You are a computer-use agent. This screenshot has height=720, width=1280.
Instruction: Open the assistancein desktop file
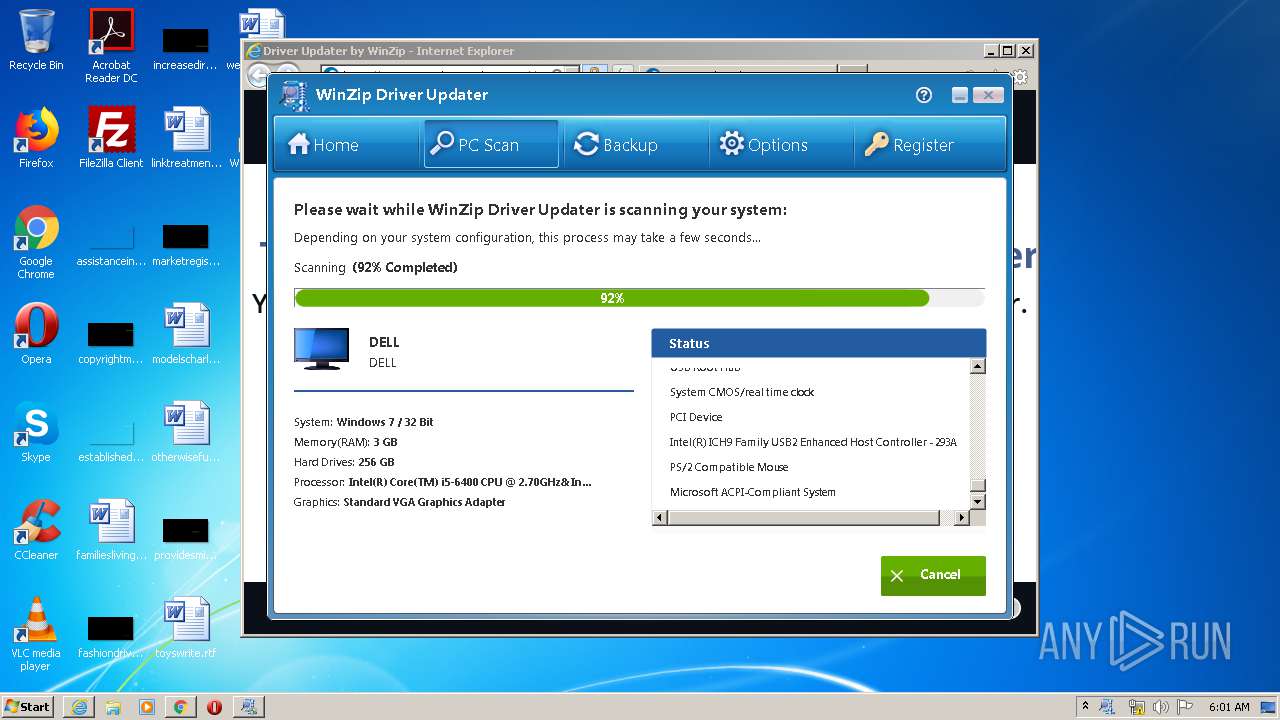pyautogui.click(x=111, y=243)
